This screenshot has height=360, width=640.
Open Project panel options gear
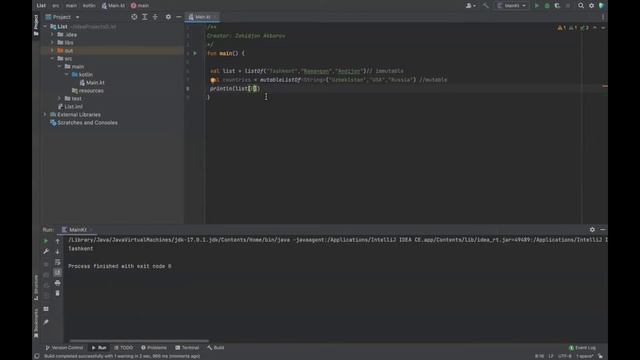(x=168, y=17)
